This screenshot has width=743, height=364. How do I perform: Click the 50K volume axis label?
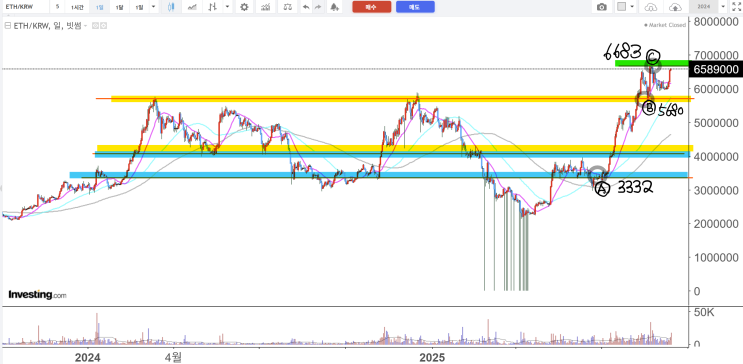tap(704, 313)
